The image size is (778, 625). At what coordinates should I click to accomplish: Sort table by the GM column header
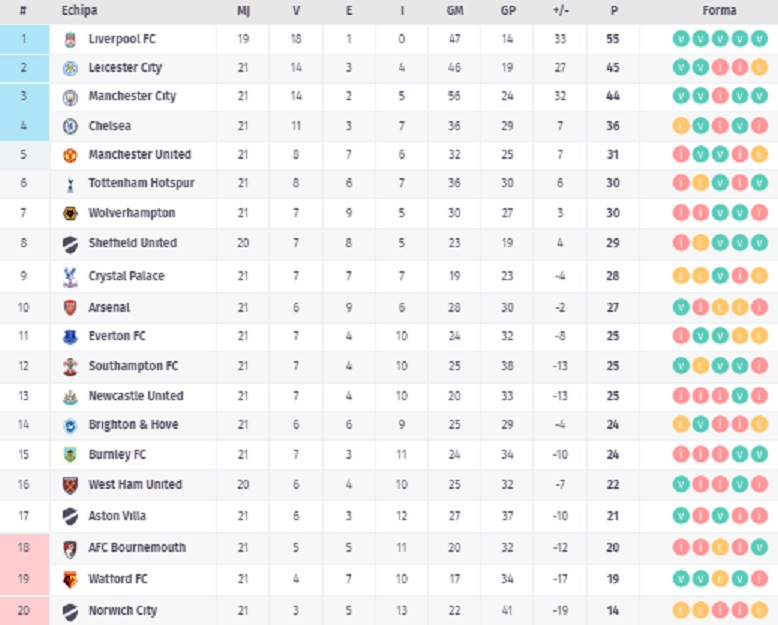454,11
